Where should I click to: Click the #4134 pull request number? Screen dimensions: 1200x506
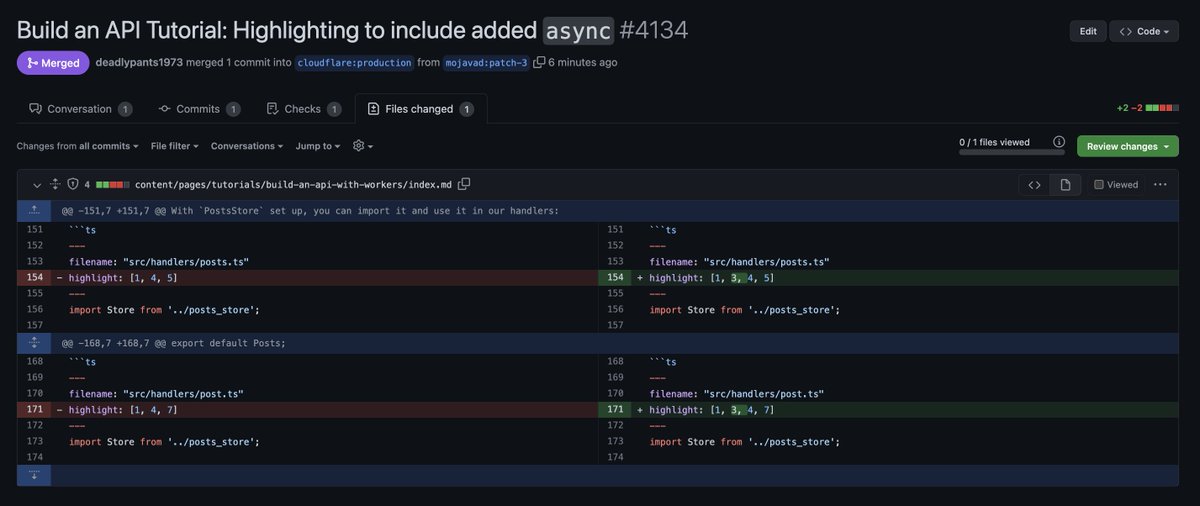[x=653, y=31]
